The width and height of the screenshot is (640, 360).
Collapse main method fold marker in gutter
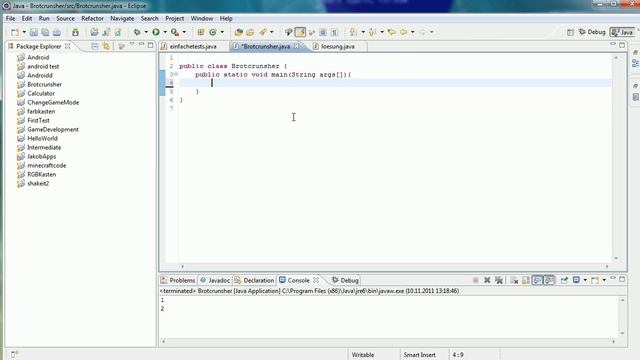click(x=176, y=74)
